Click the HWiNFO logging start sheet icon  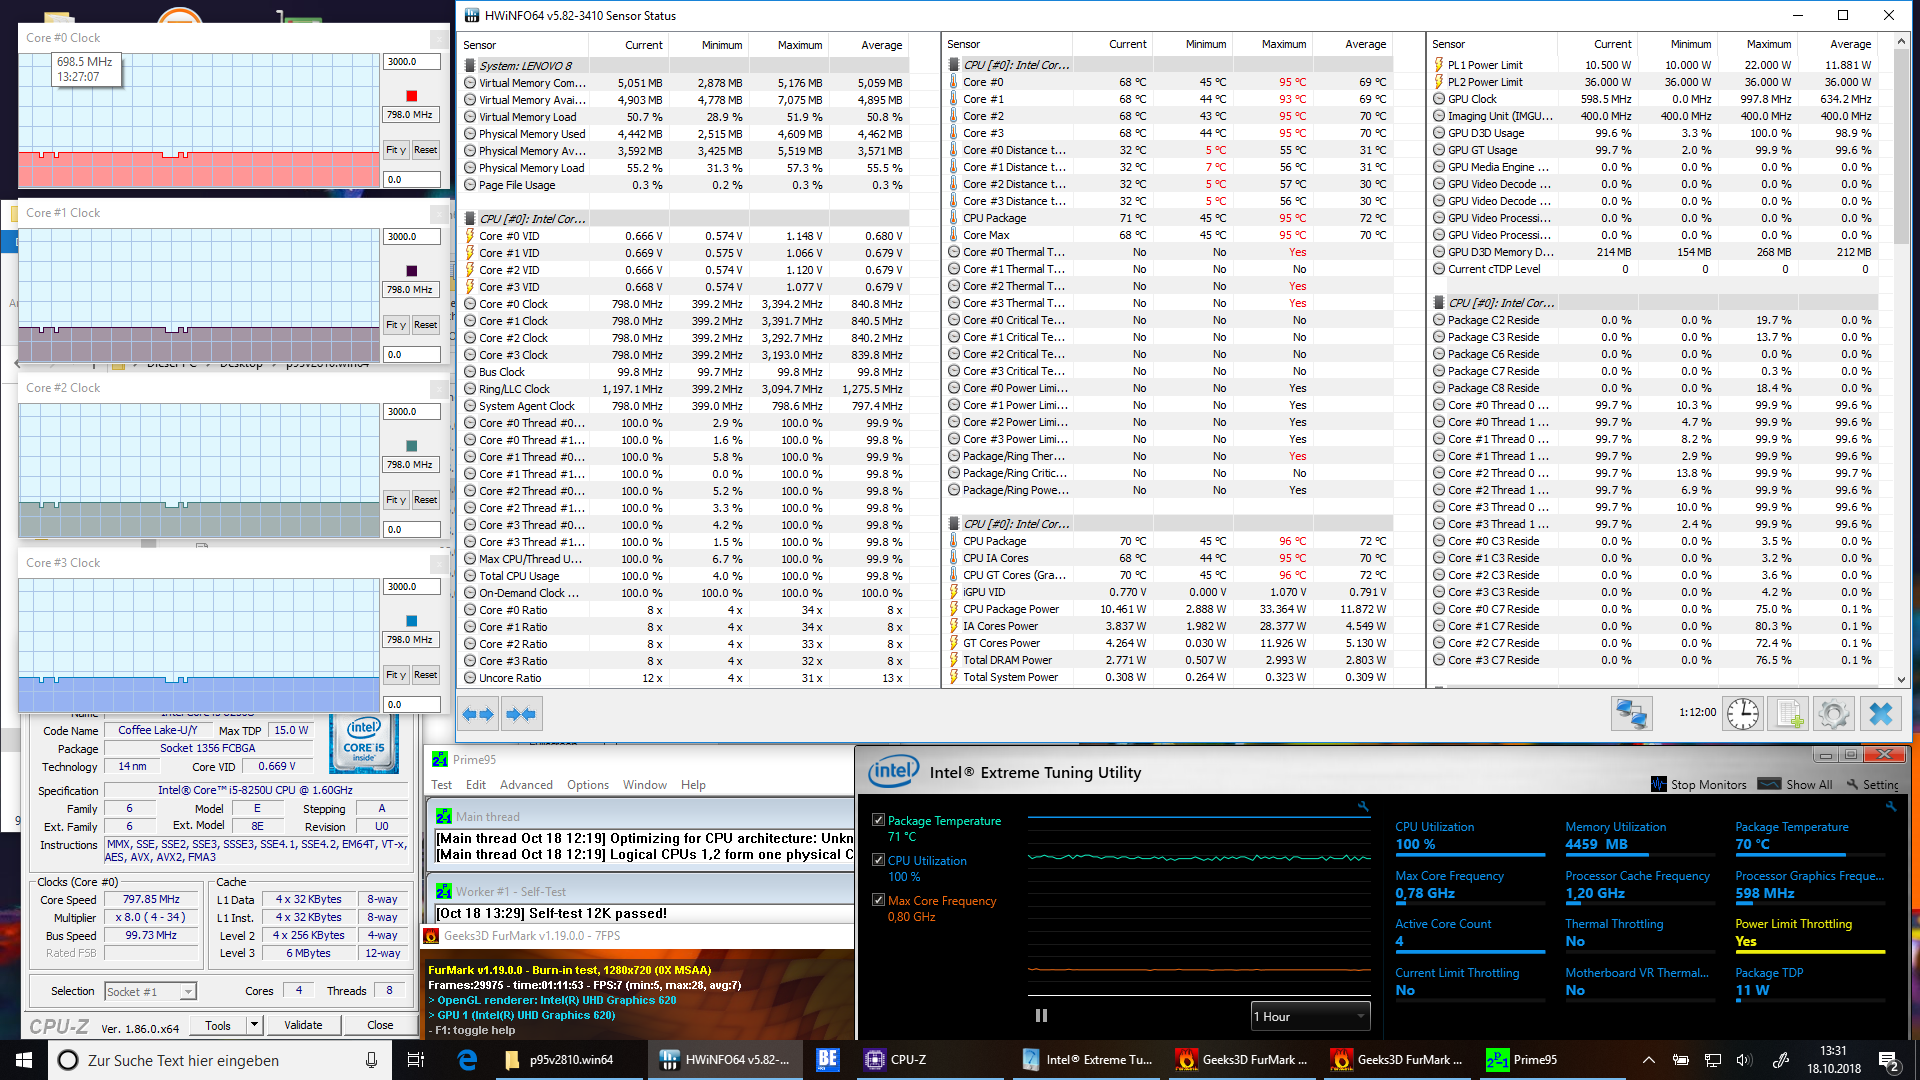[1787, 714]
